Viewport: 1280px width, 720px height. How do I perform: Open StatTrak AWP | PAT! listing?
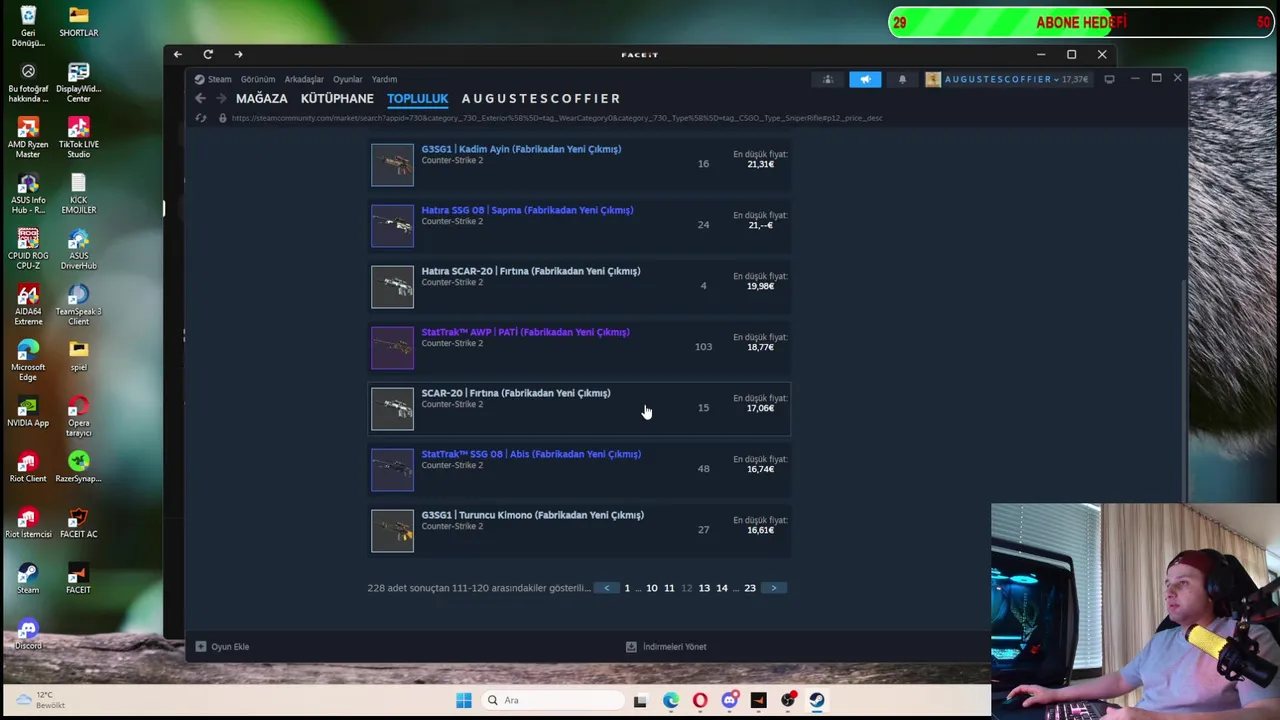[580, 347]
